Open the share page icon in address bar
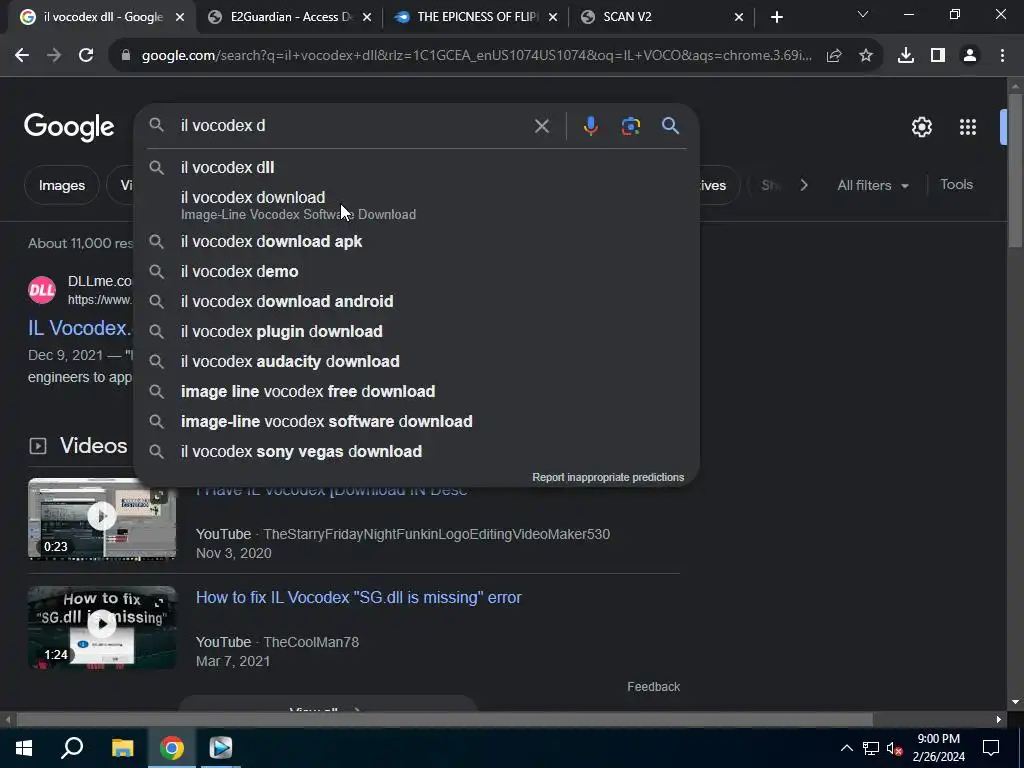The height and width of the screenshot is (768, 1024). [x=834, y=56]
